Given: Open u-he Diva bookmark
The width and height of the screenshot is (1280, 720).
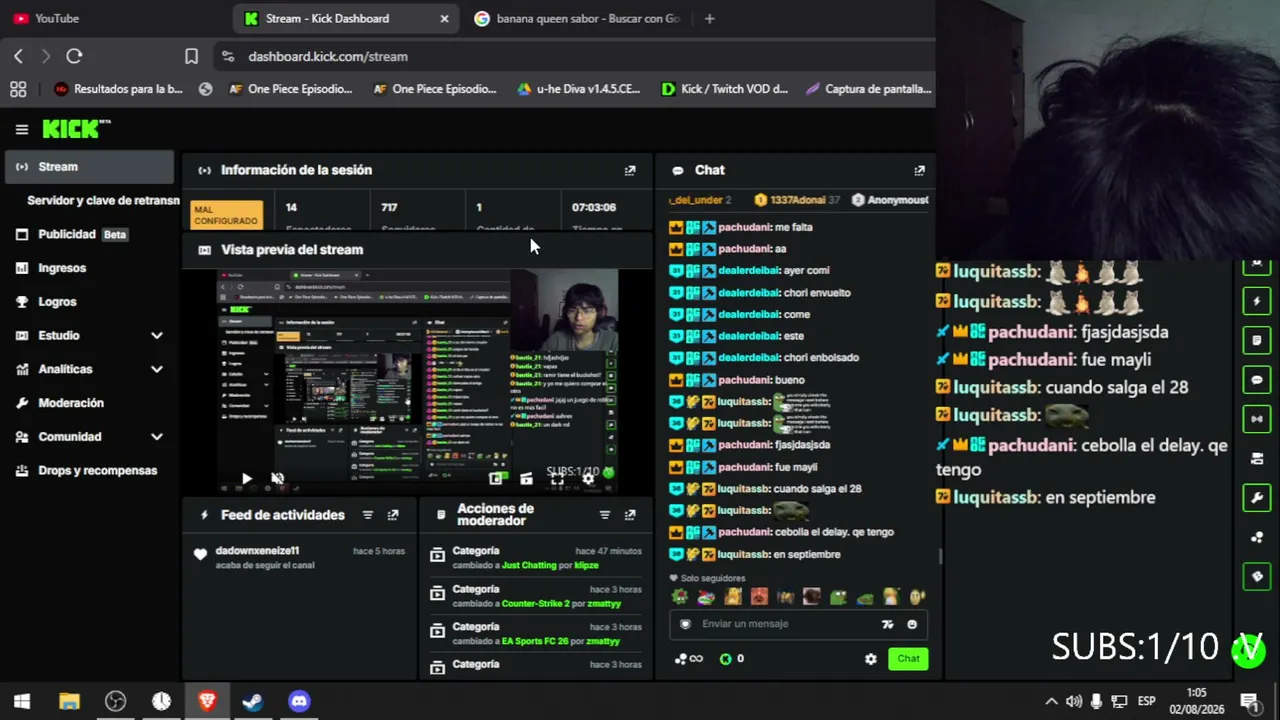Looking at the screenshot, I should point(578,89).
